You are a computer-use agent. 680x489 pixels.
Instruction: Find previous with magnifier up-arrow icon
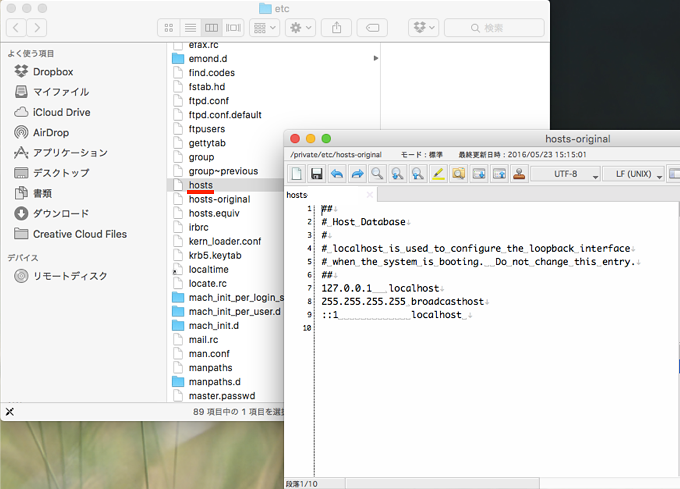tap(418, 174)
